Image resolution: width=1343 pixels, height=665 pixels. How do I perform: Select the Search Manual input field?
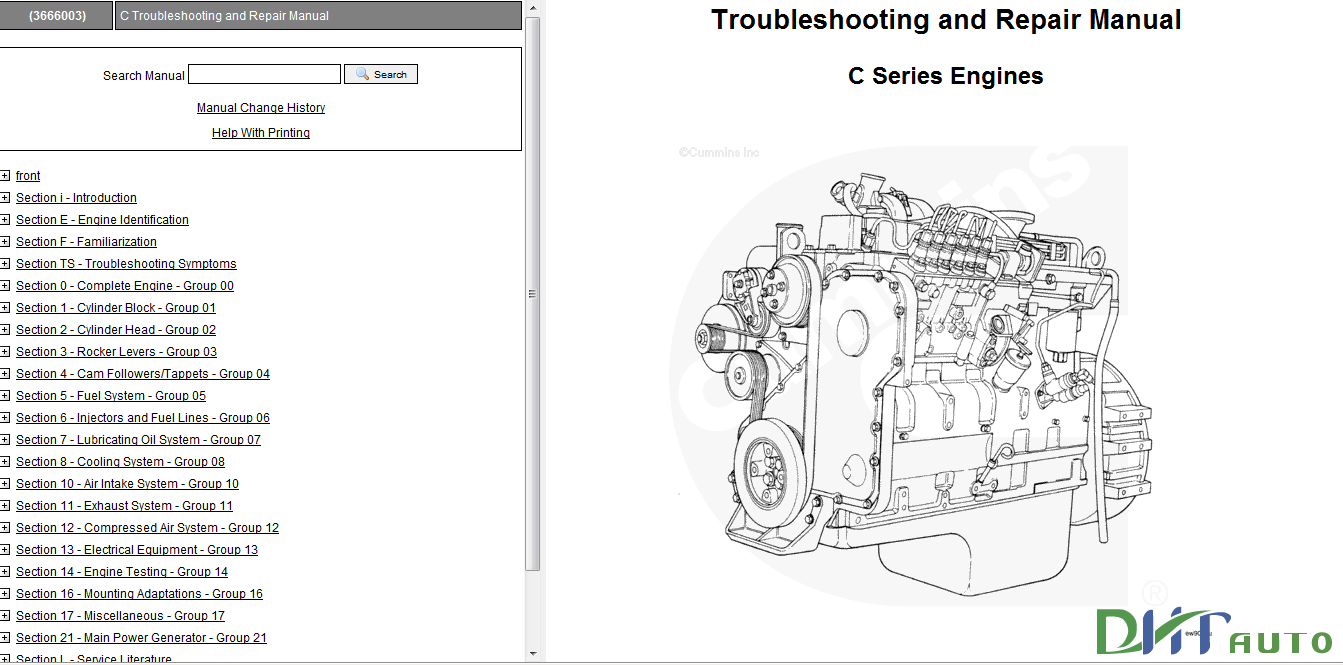[x=264, y=73]
